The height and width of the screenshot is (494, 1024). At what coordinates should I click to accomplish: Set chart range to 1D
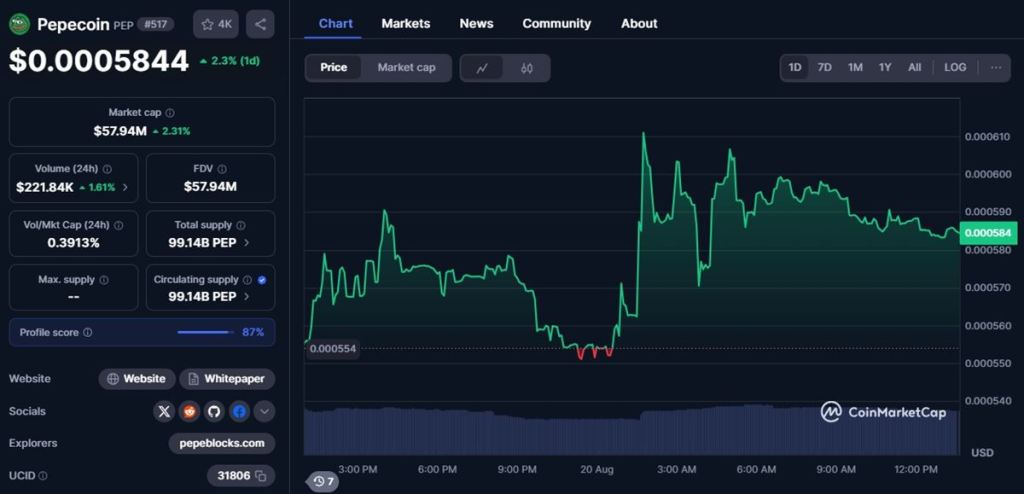(795, 67)
